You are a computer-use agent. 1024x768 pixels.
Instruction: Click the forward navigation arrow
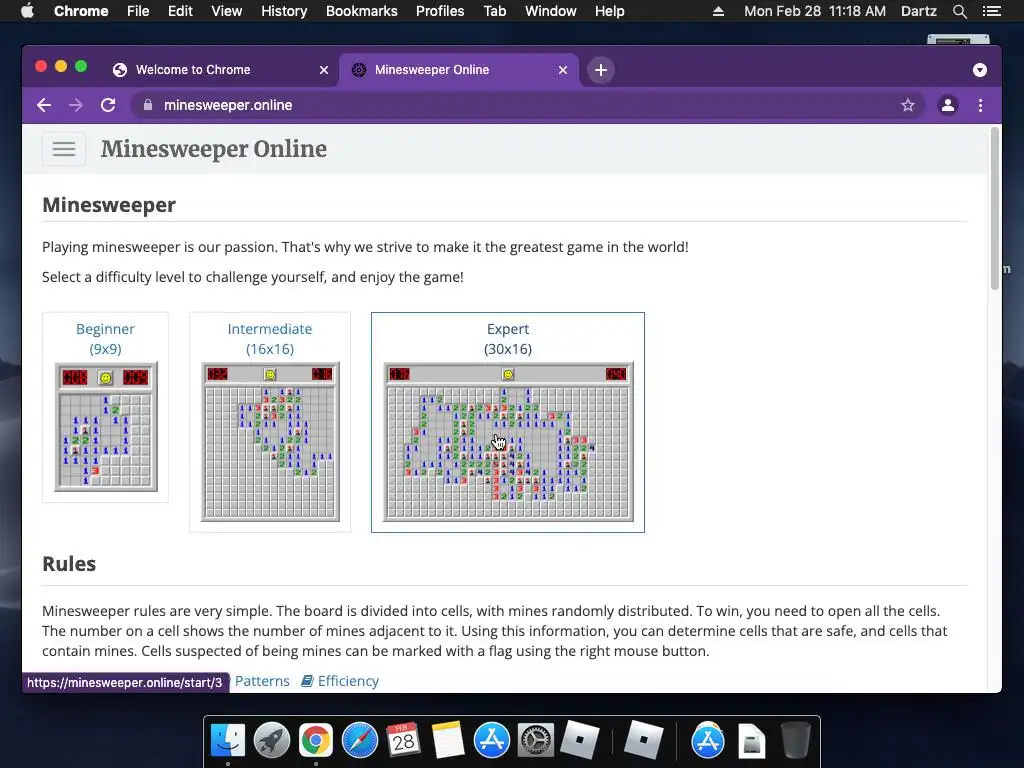point(76,105)
